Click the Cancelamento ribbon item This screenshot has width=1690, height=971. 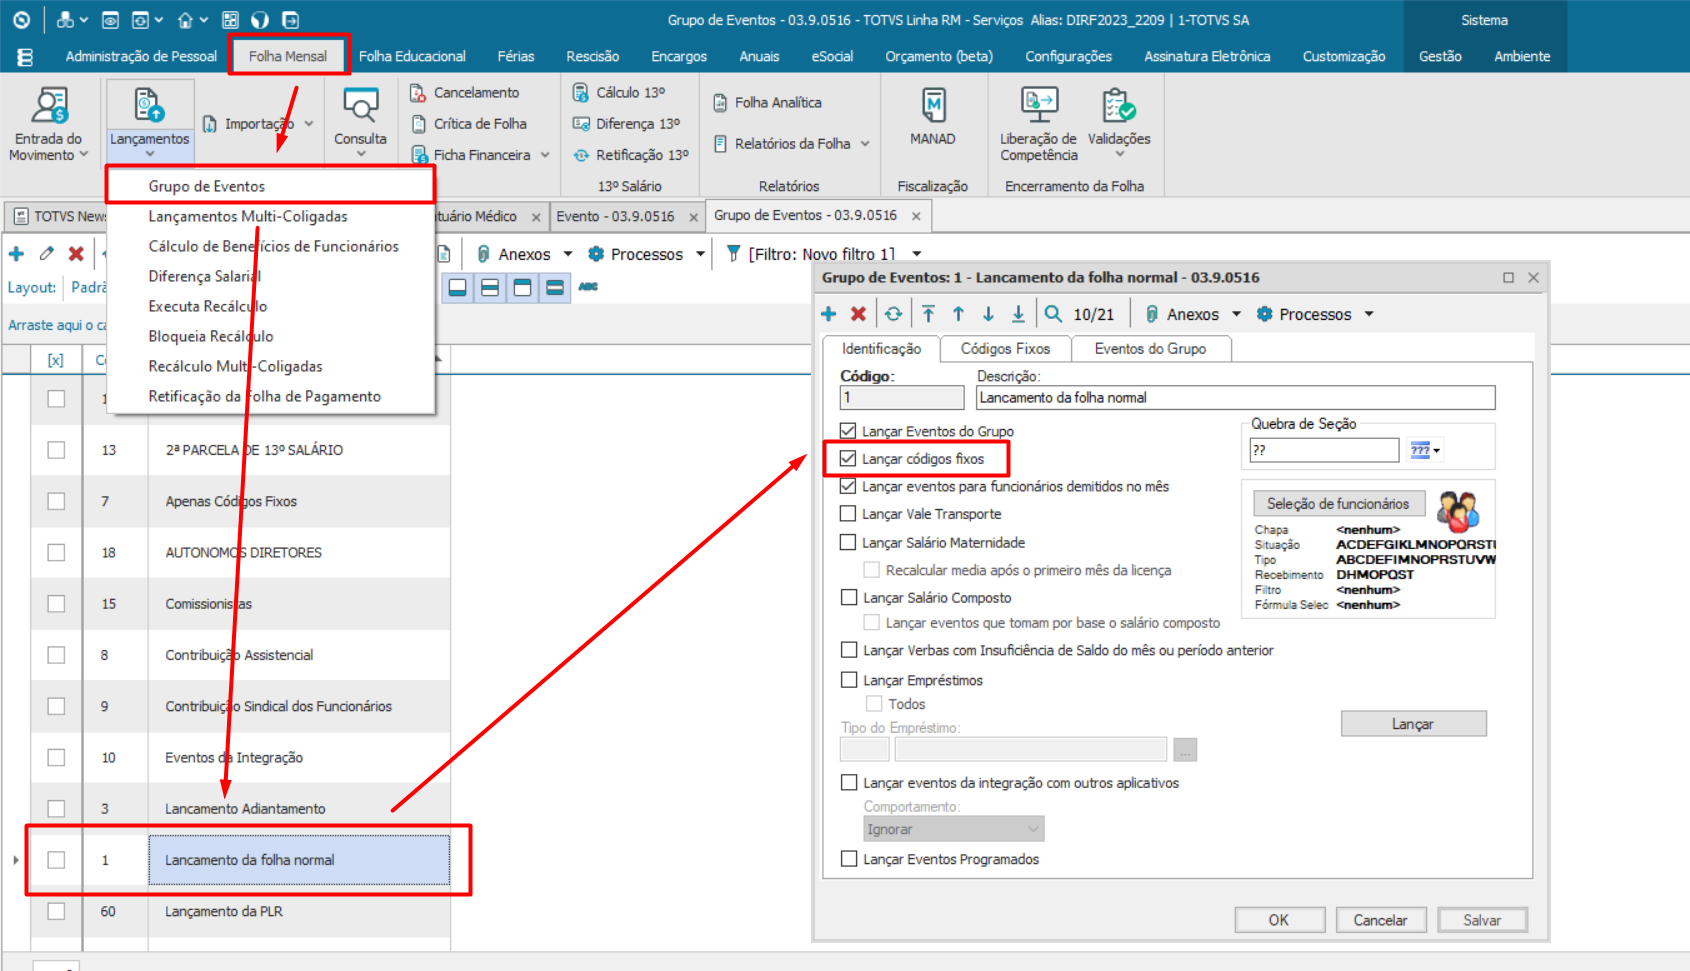pyautogui.click(x=465, y=92)
